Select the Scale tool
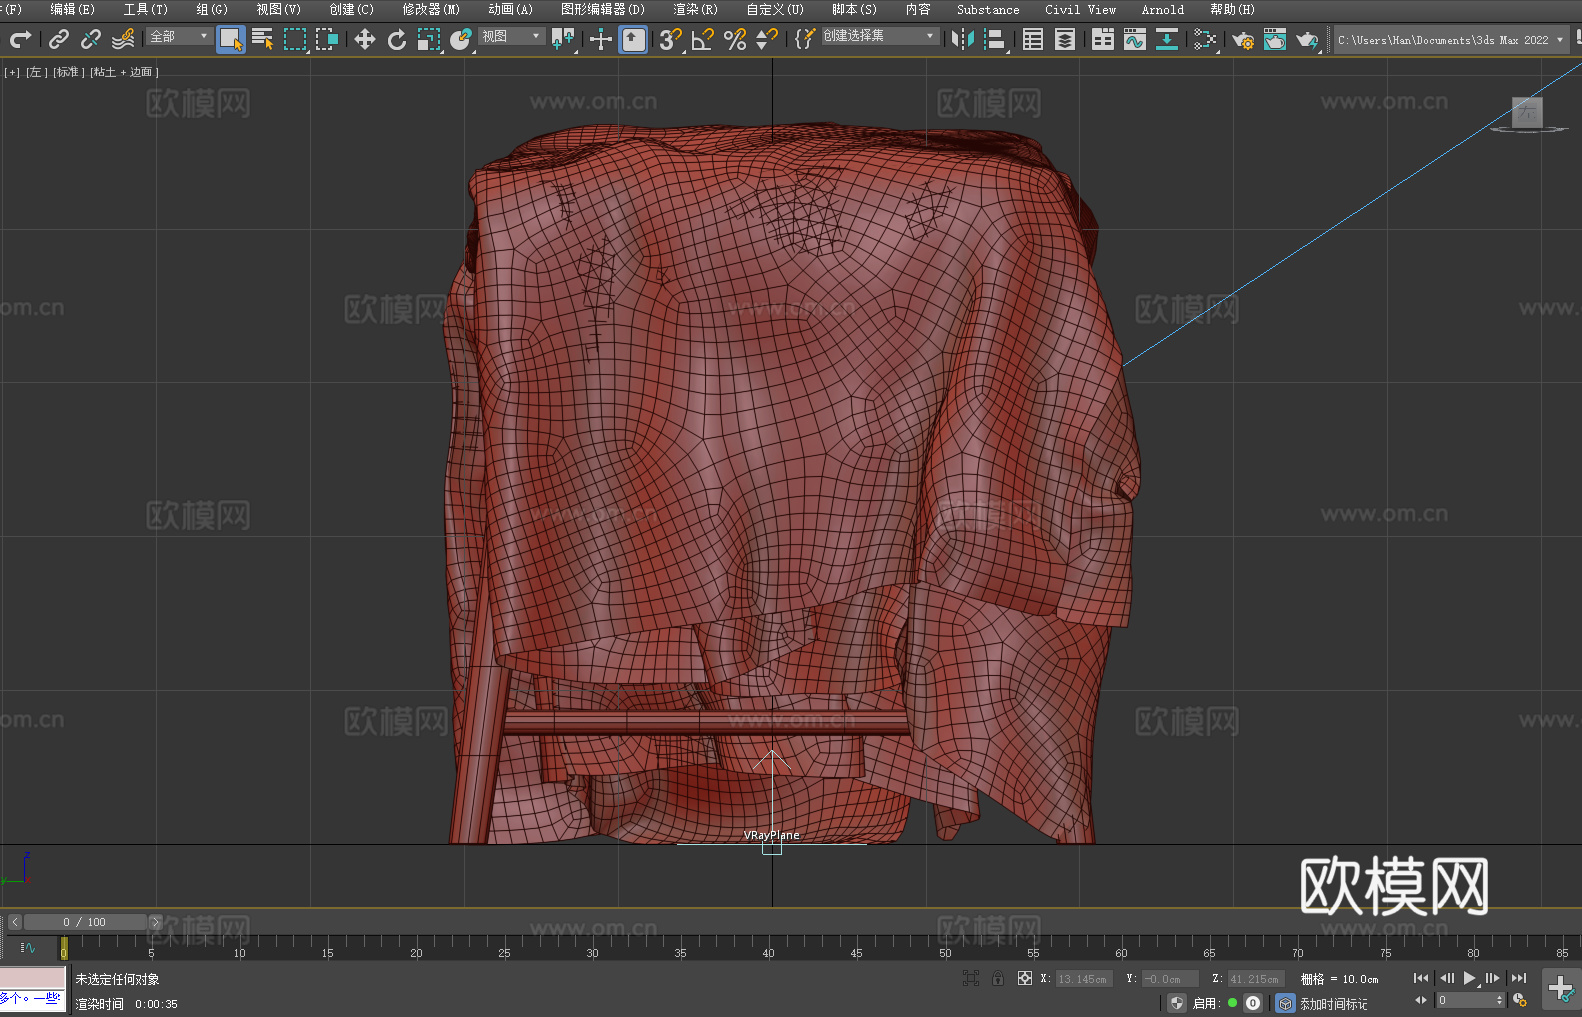This screenshot has height=1017, width=1582. click(x=429, y=39)
